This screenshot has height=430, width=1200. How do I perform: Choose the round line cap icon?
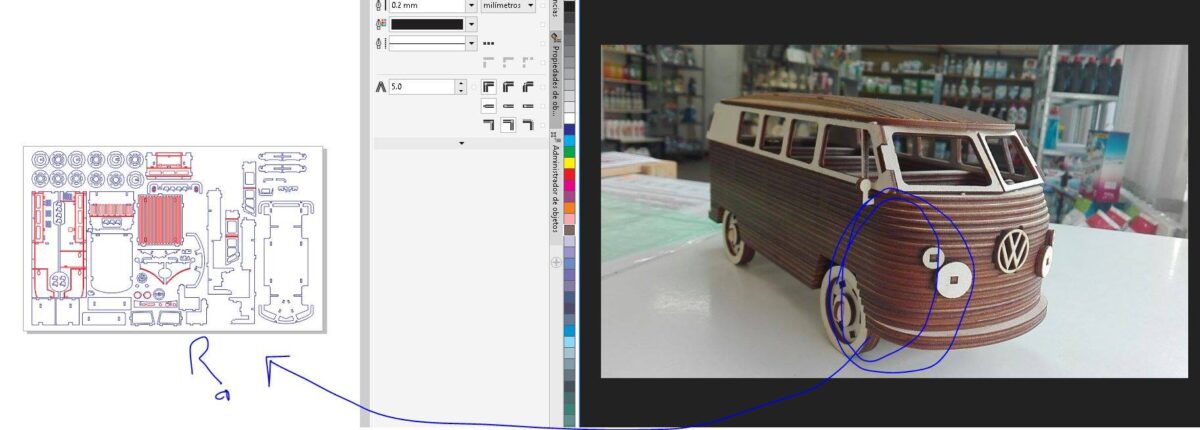[x=508, y=105]
